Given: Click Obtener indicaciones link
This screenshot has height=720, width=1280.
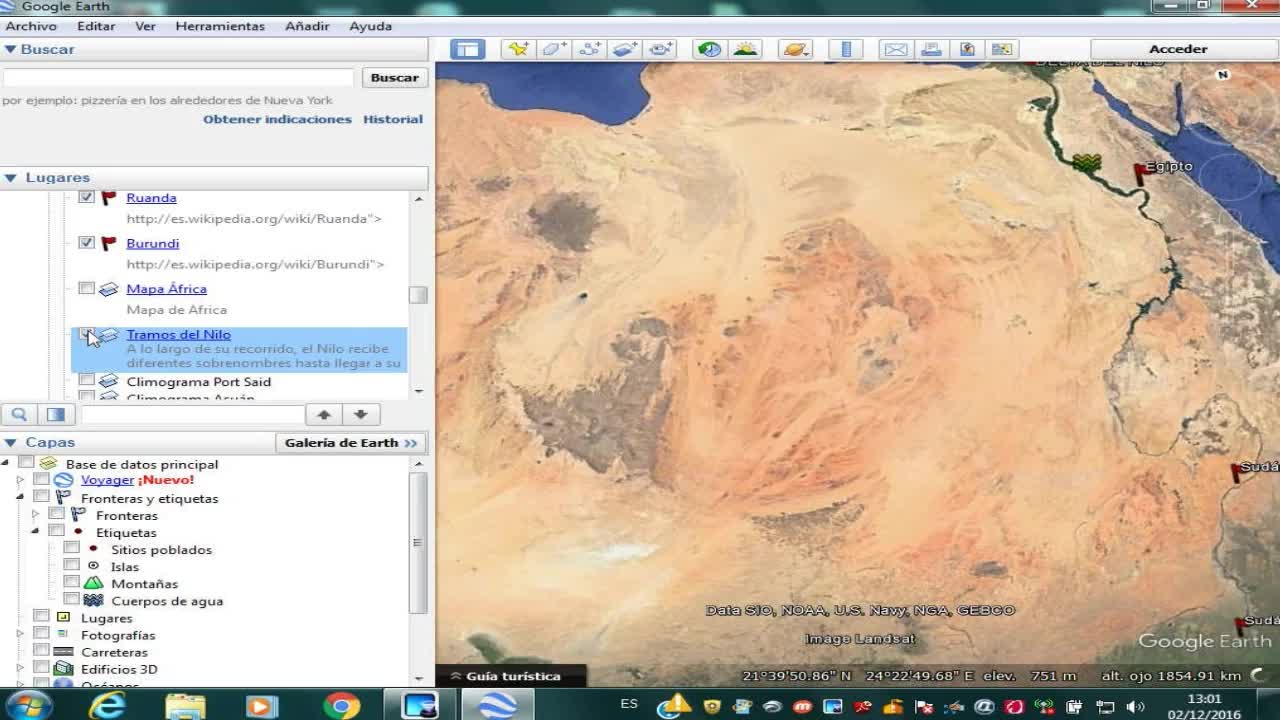Looking at the screenshot, I should coord(277,119).
